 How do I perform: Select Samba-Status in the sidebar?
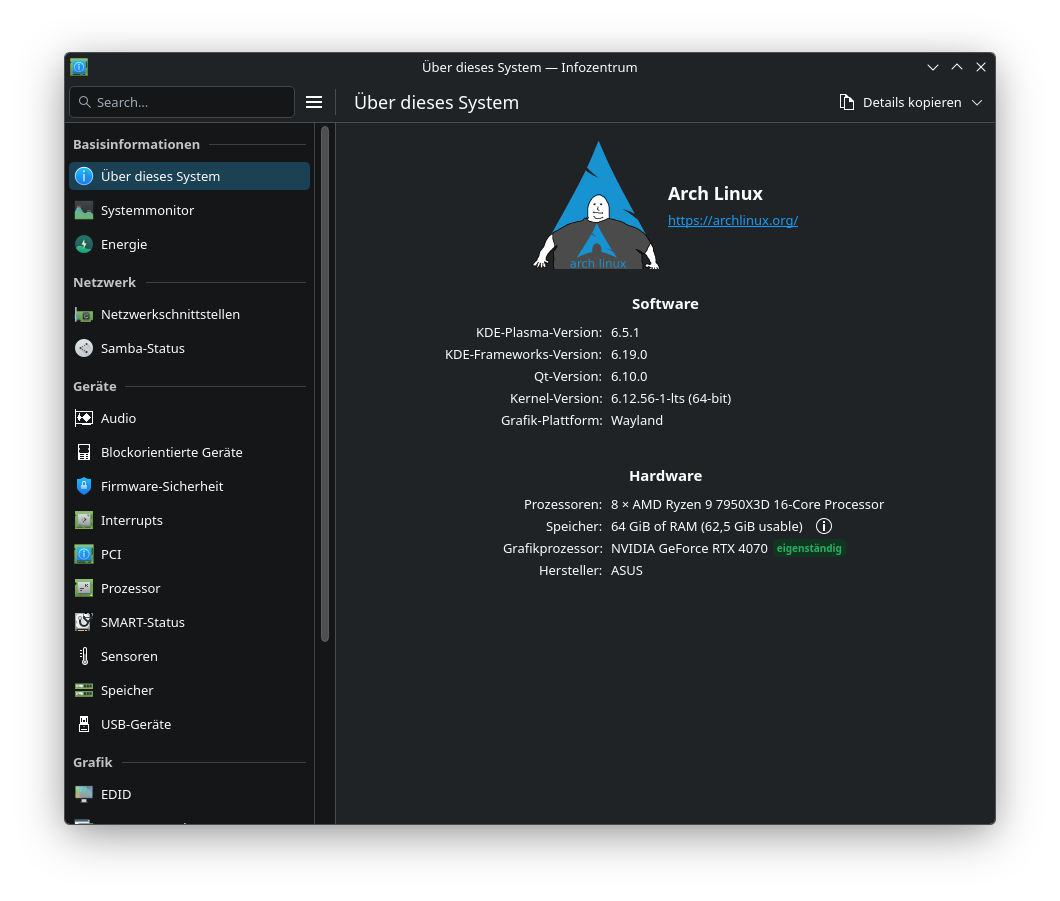[x=189, y=349]
